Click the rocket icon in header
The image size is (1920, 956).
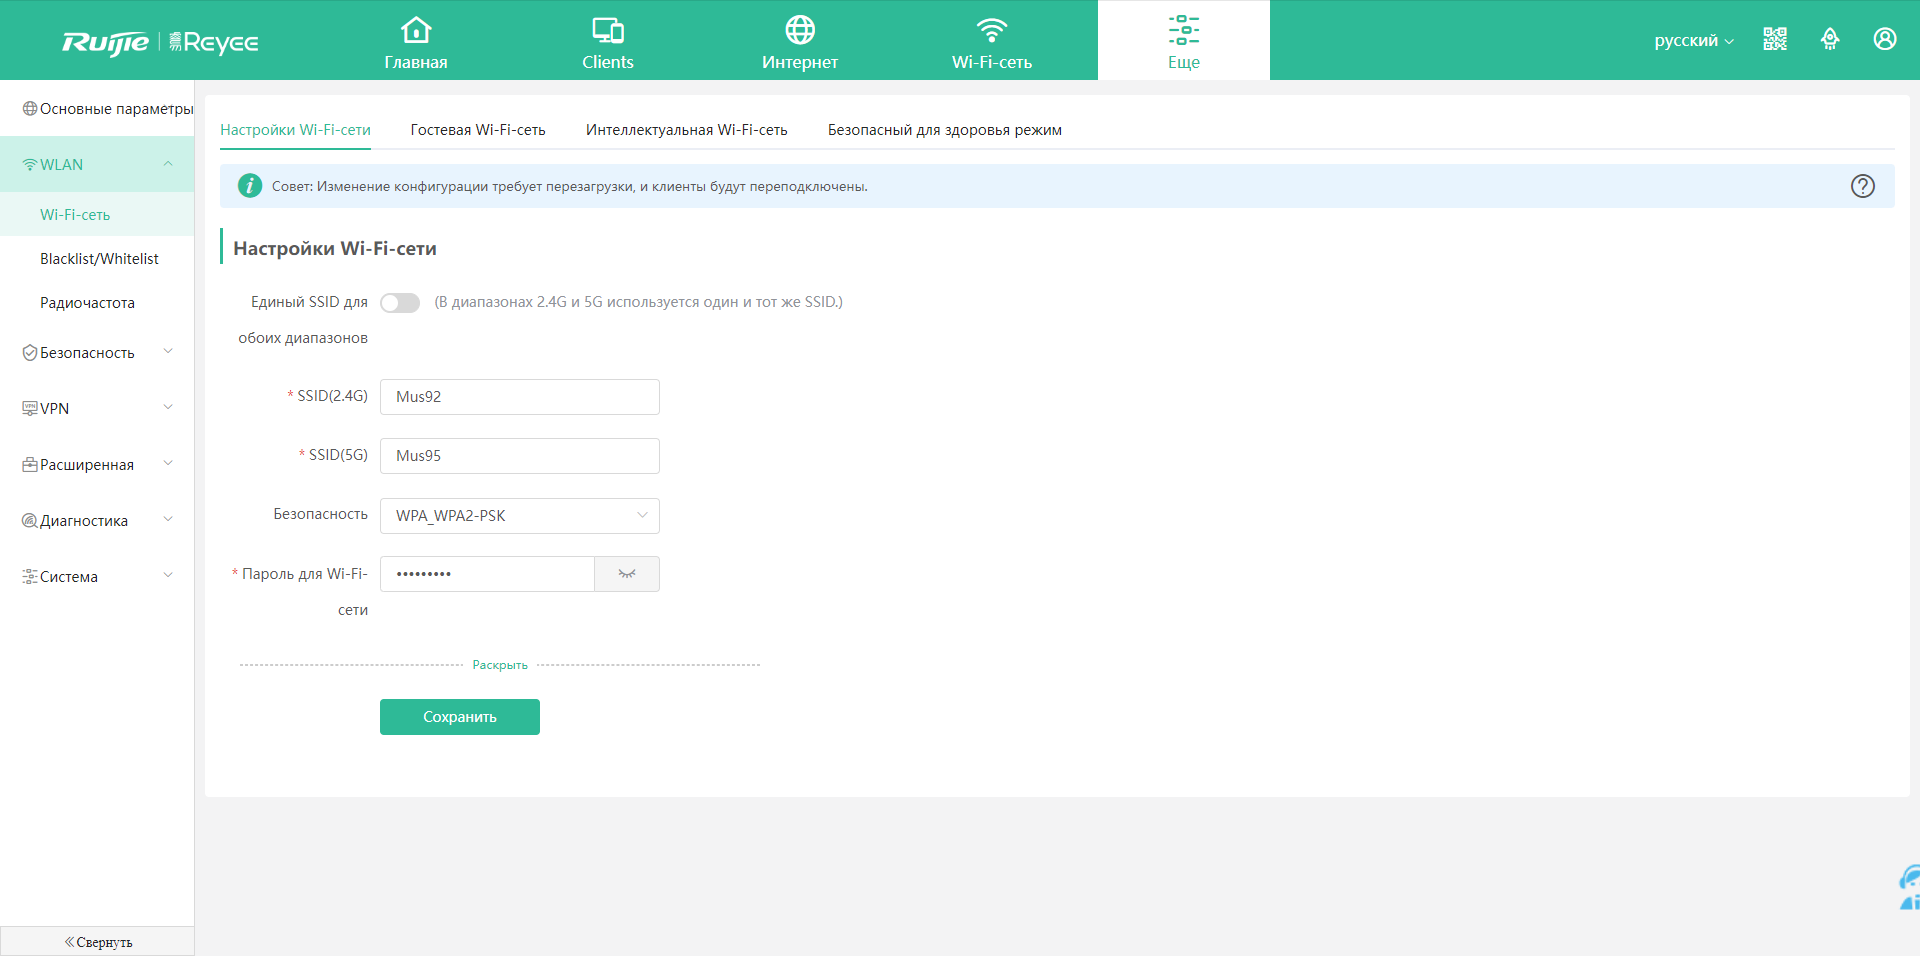(x=1830, y=39)
